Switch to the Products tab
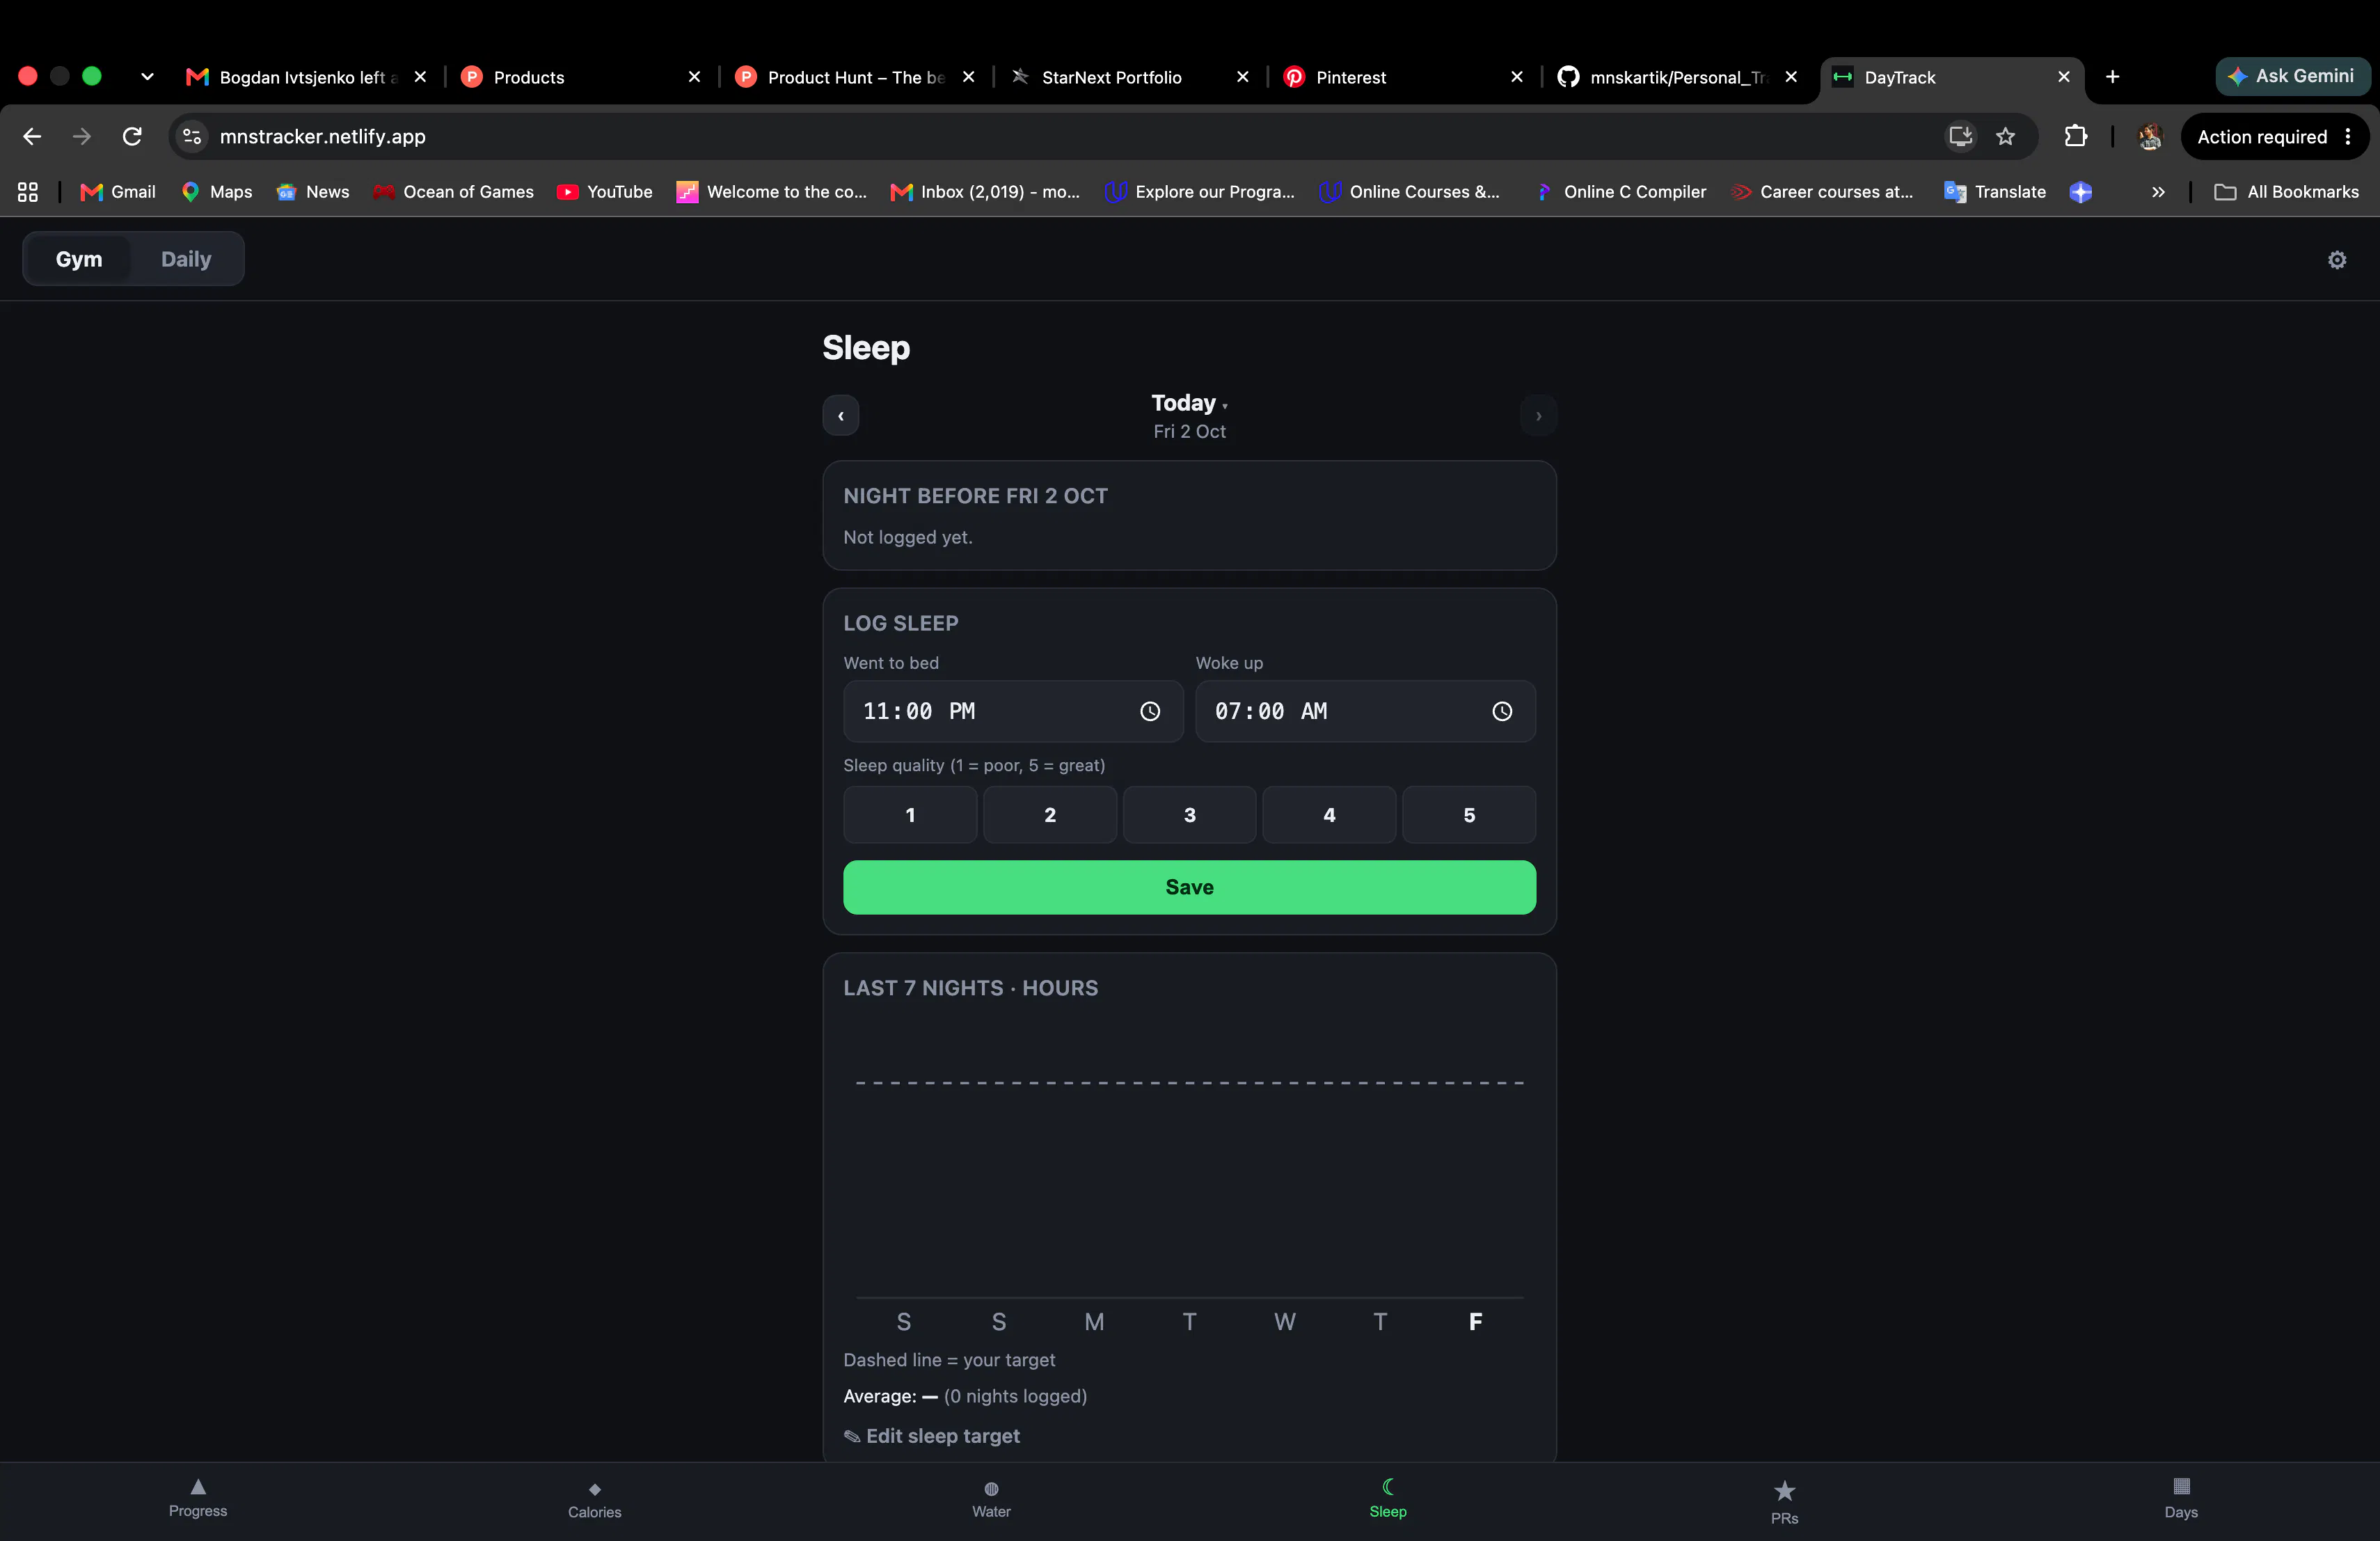 pos(582,77)
